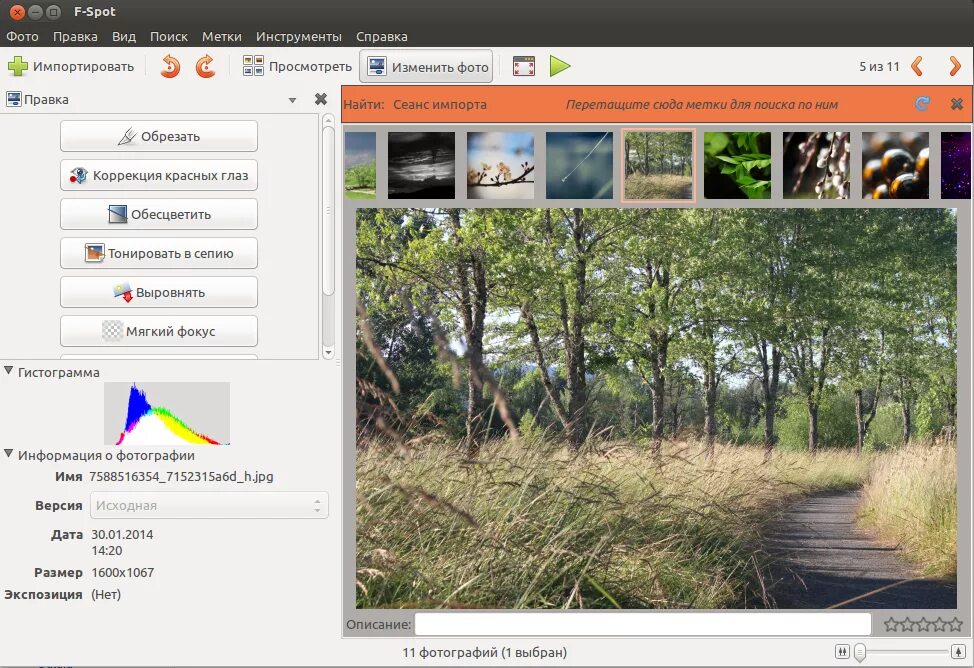The height and width of the screenshot is (668, 974).
Task: Apply Коррекция красных глаз tool
Action: (x=159, y=175)
